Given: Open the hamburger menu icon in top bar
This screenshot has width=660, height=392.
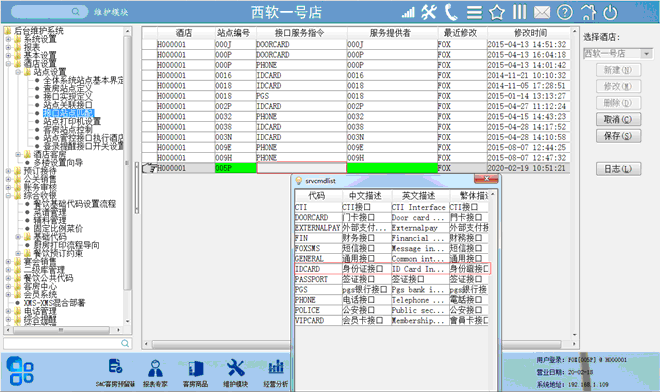Looking at the screenshot, I should (474, 12).
